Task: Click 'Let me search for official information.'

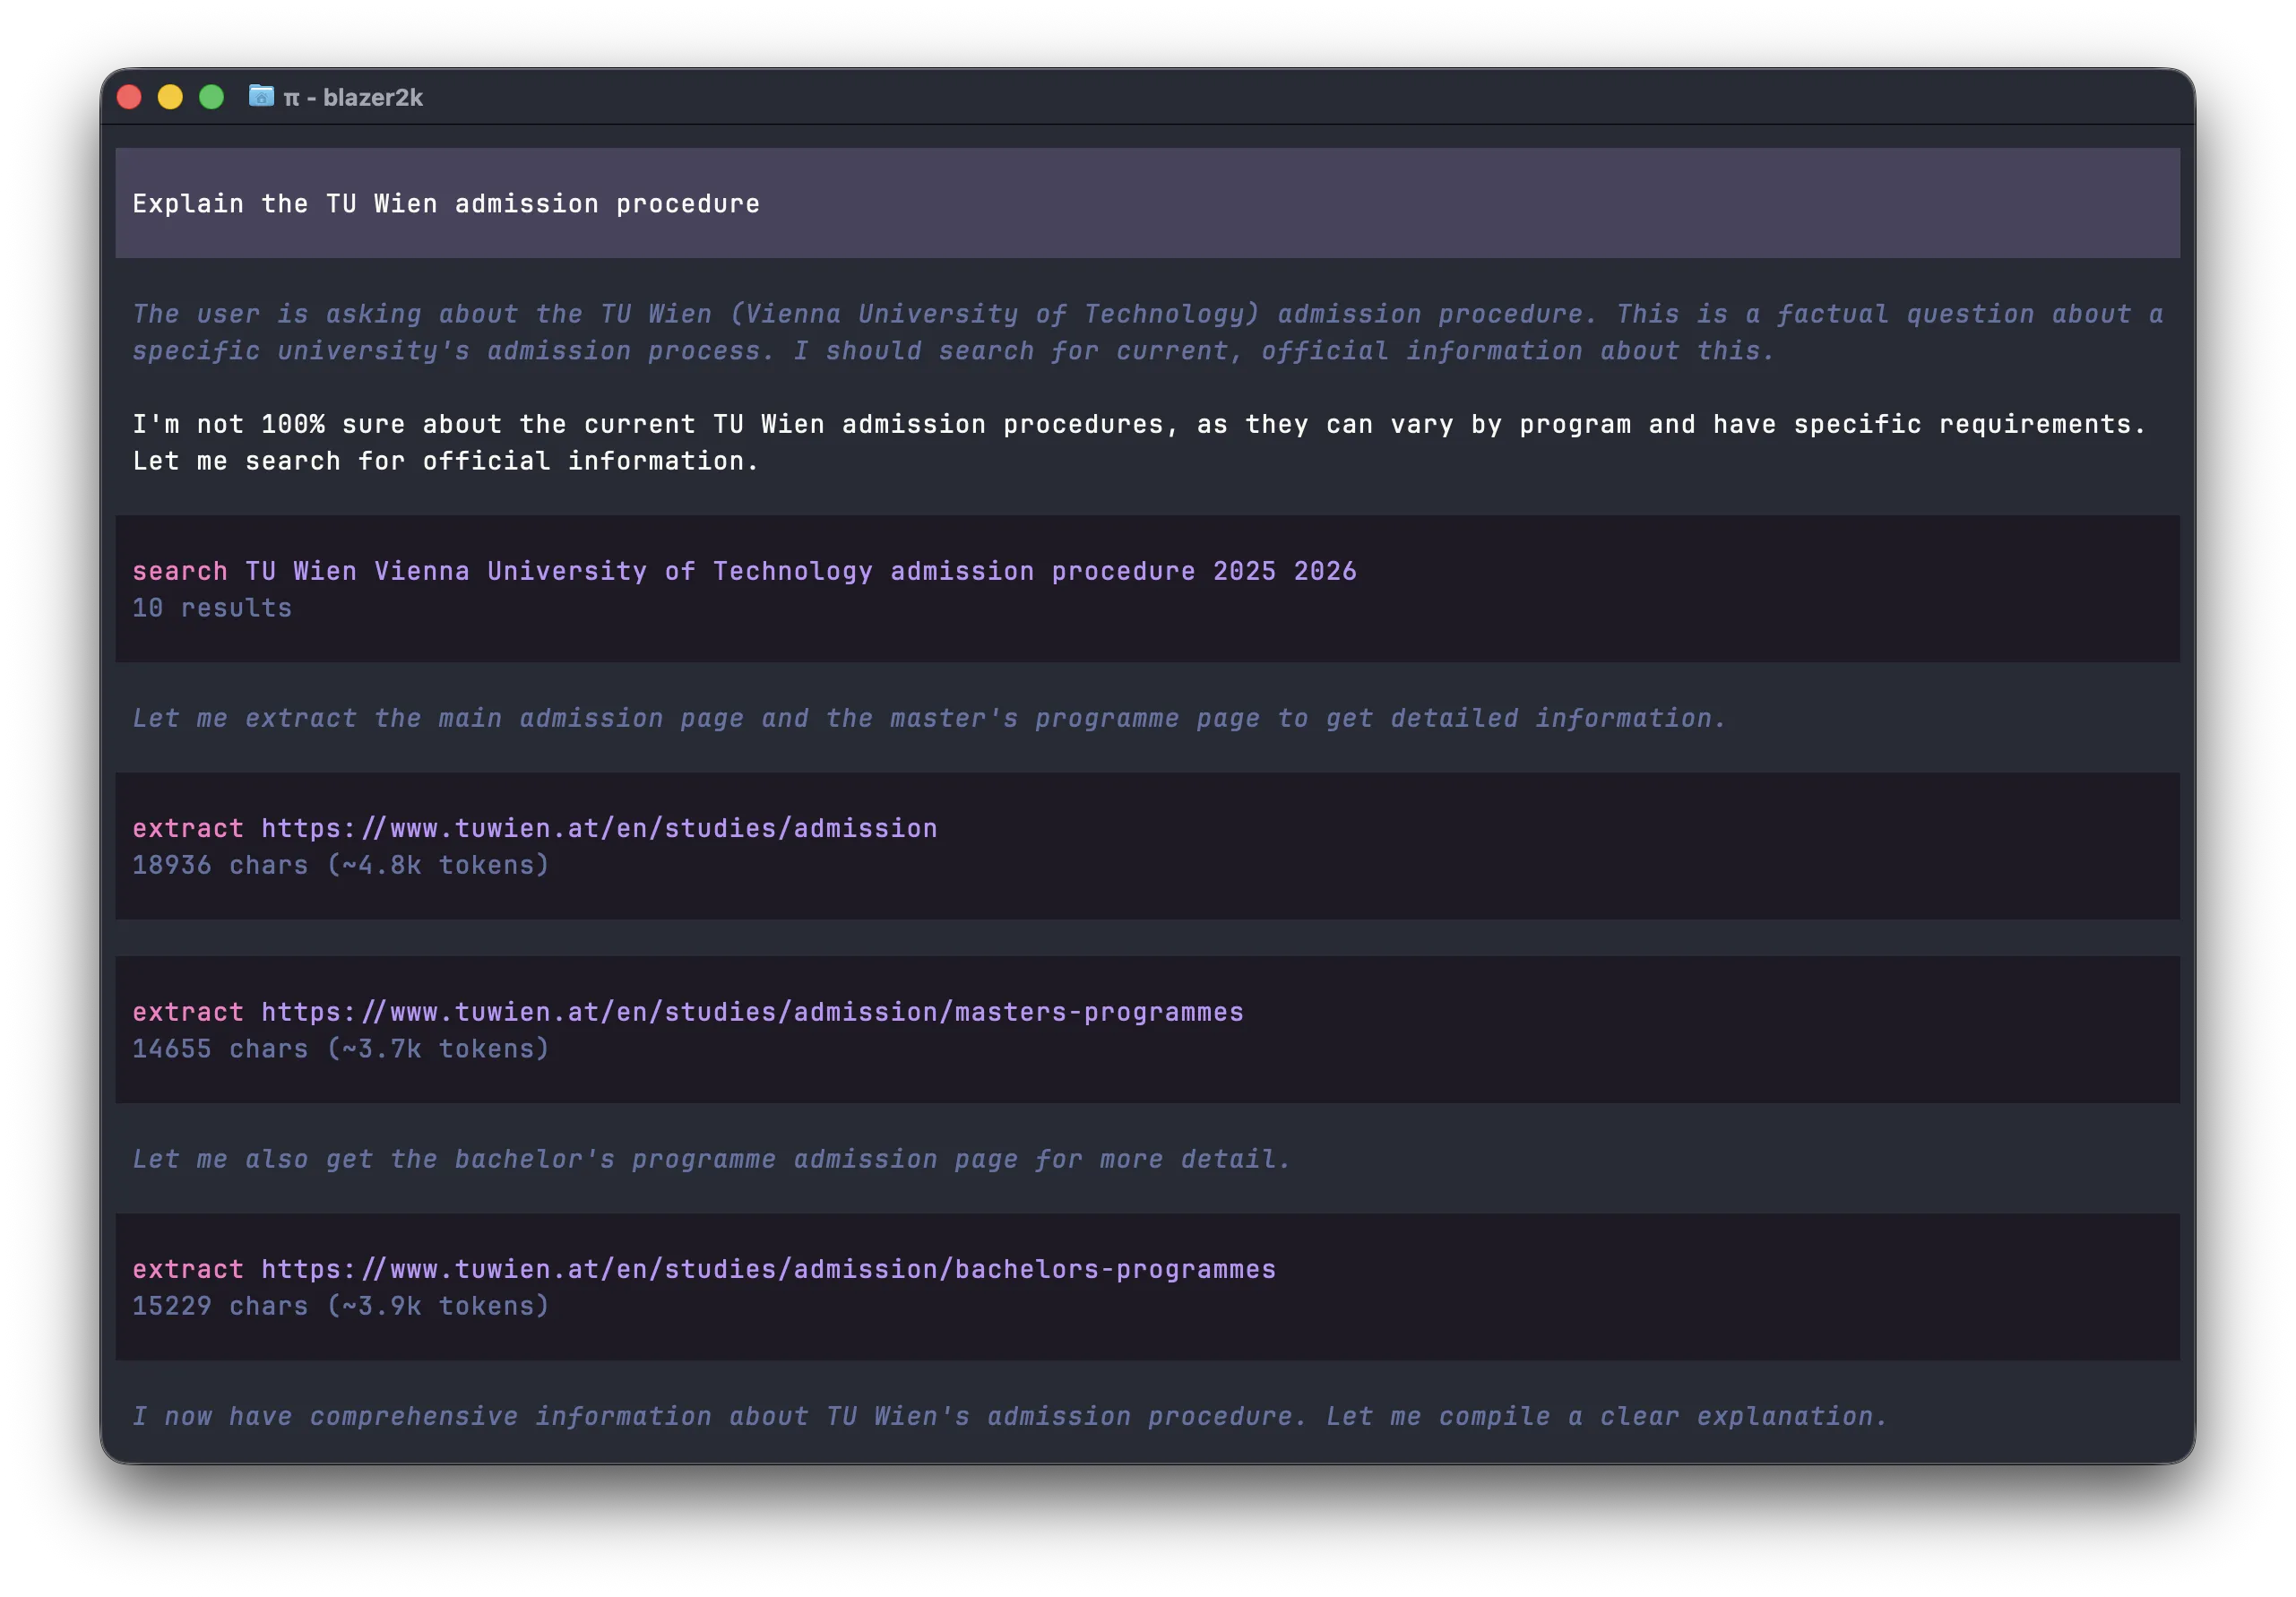Action: 446,461
